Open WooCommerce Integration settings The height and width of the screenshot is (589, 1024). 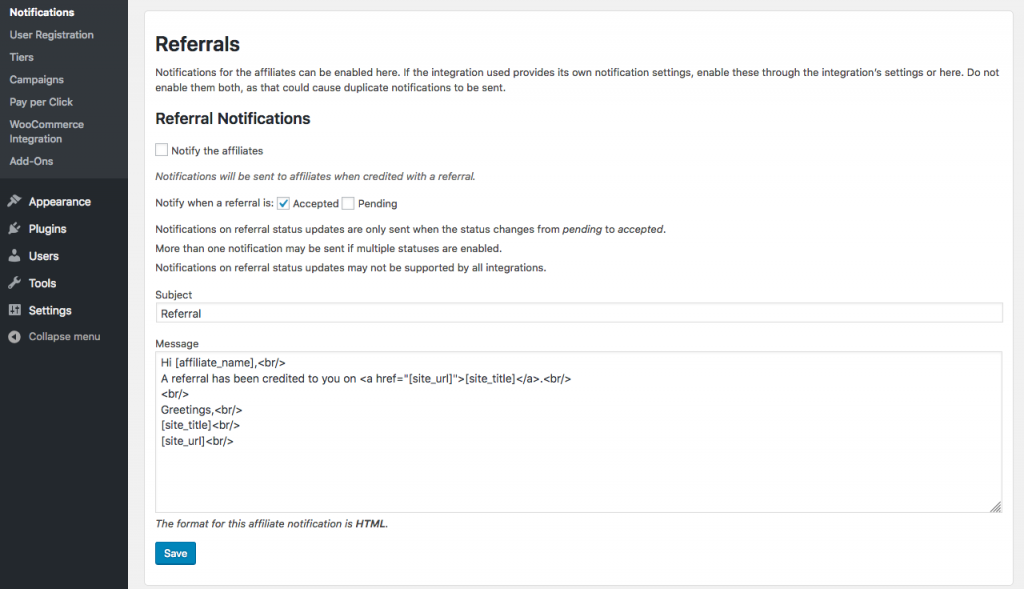[x=46, y=131]
